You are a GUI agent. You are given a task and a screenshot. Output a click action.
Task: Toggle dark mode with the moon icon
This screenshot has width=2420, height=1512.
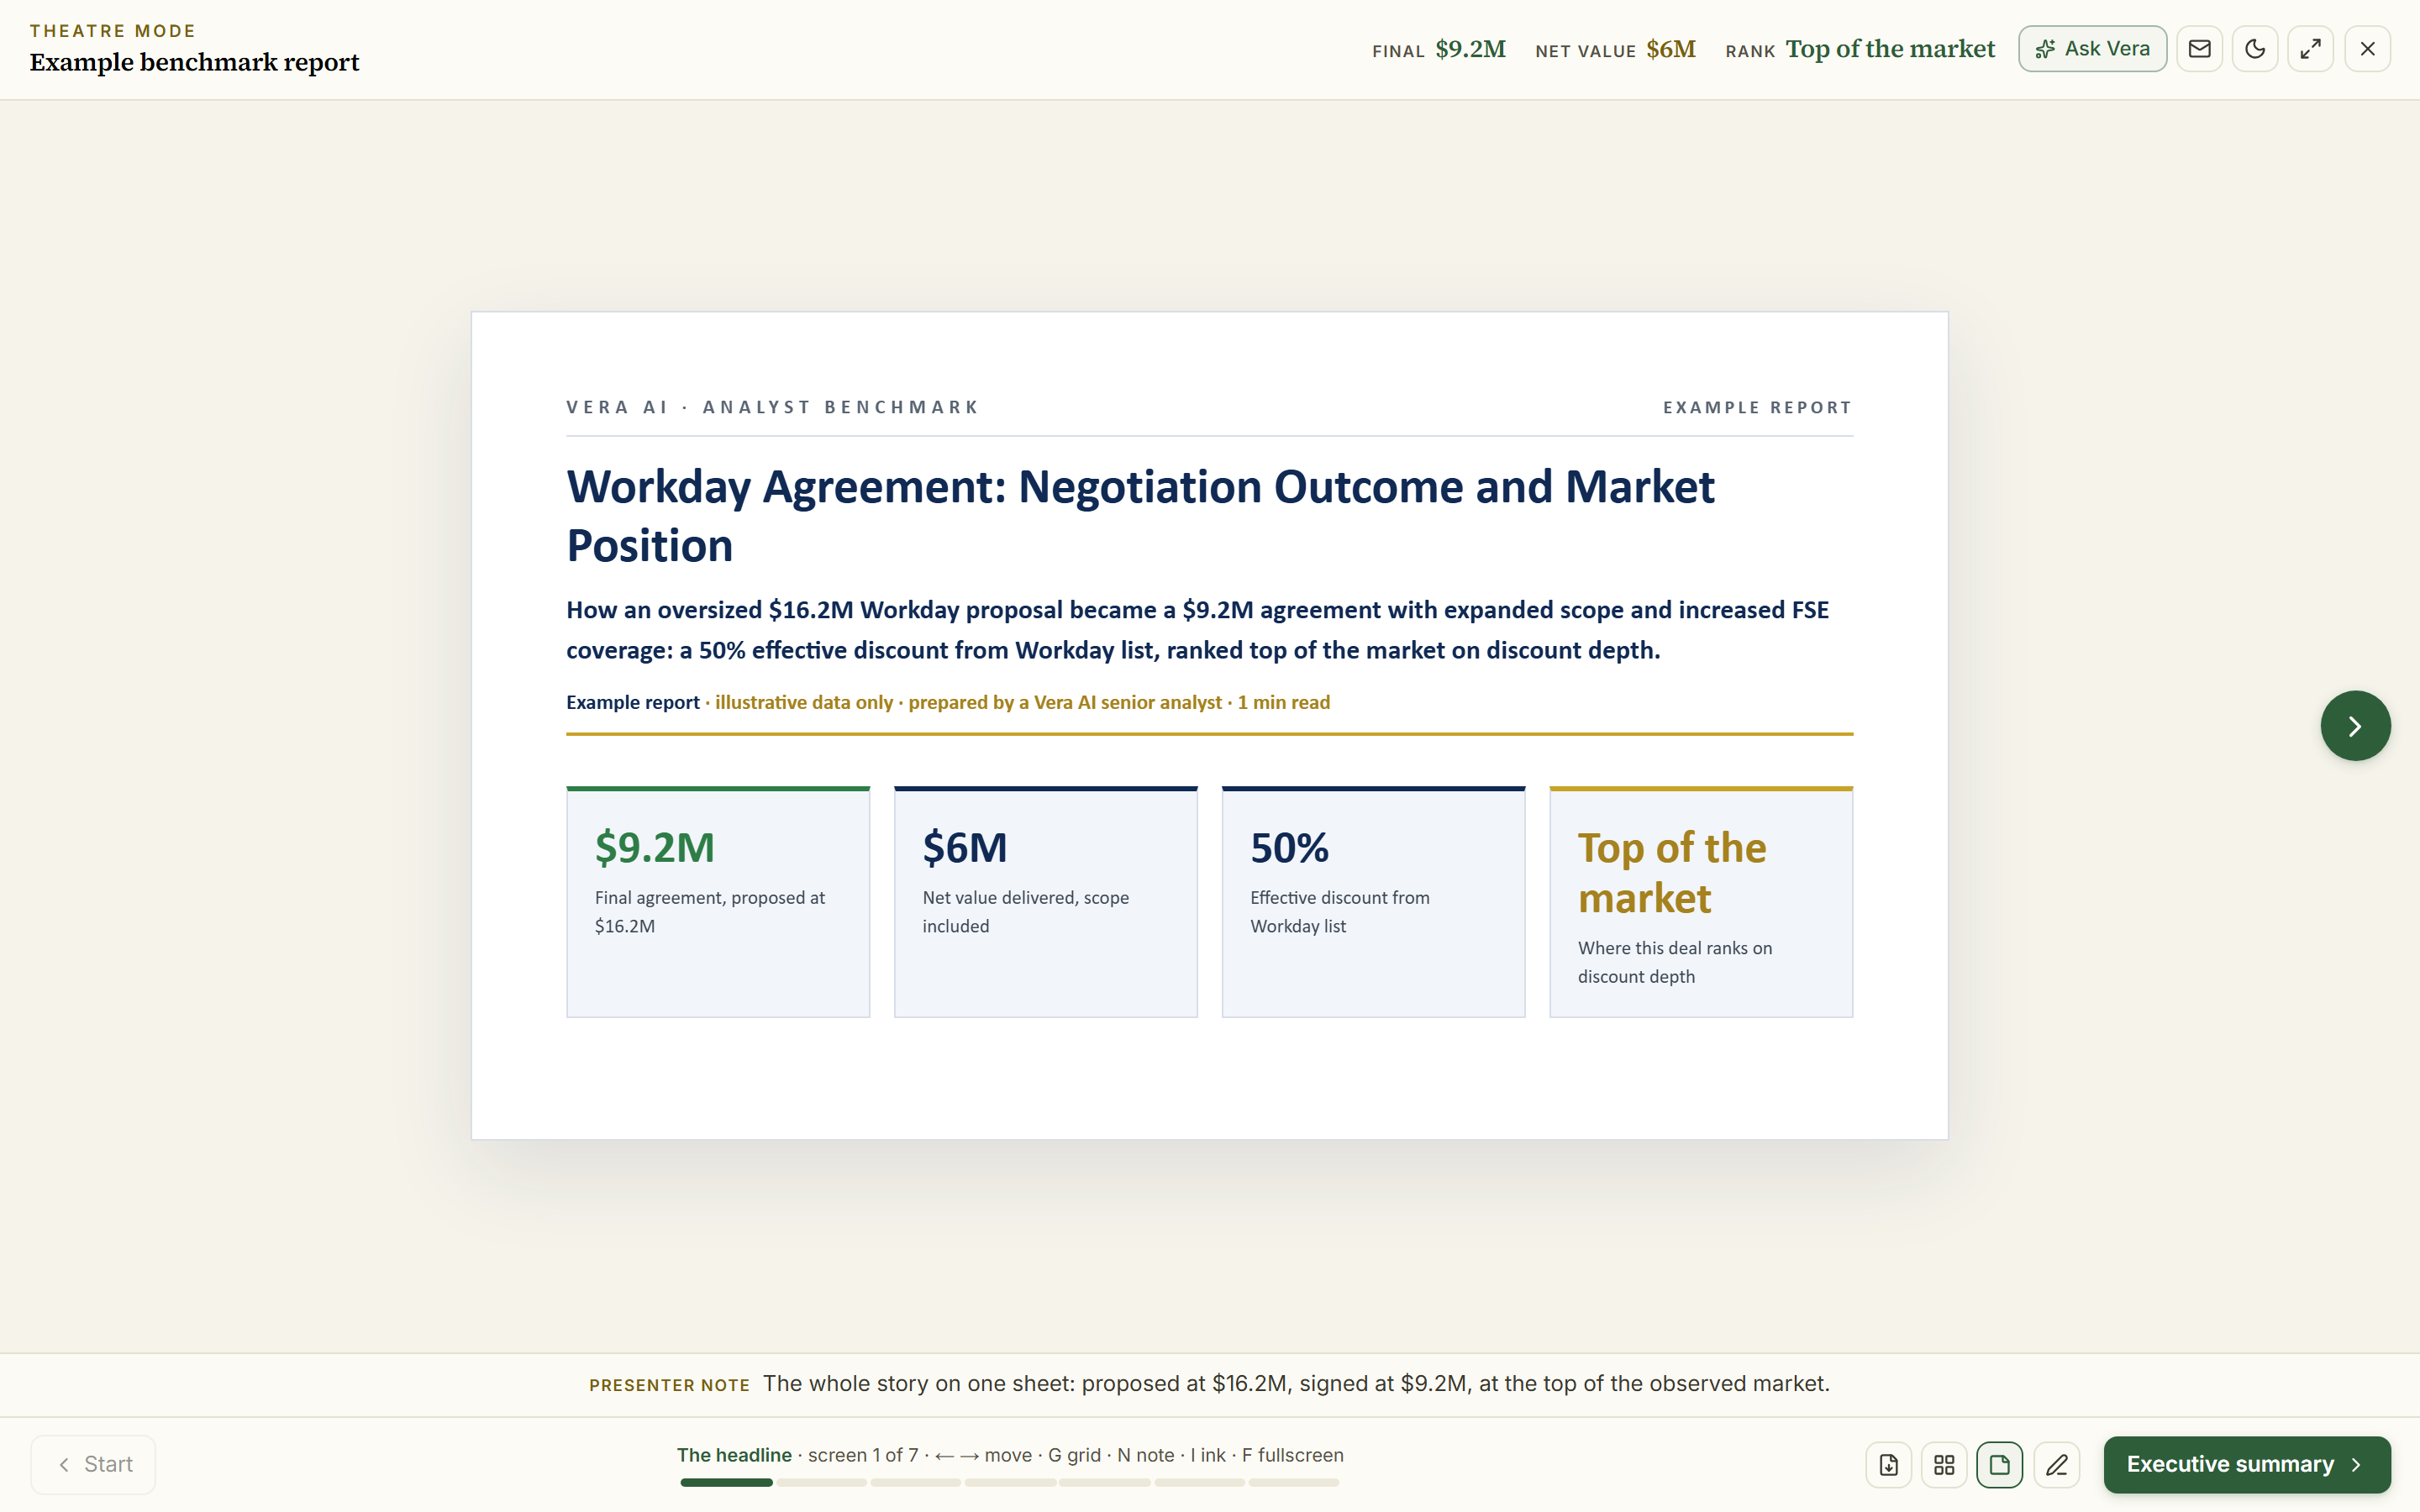click(2255, 49)
